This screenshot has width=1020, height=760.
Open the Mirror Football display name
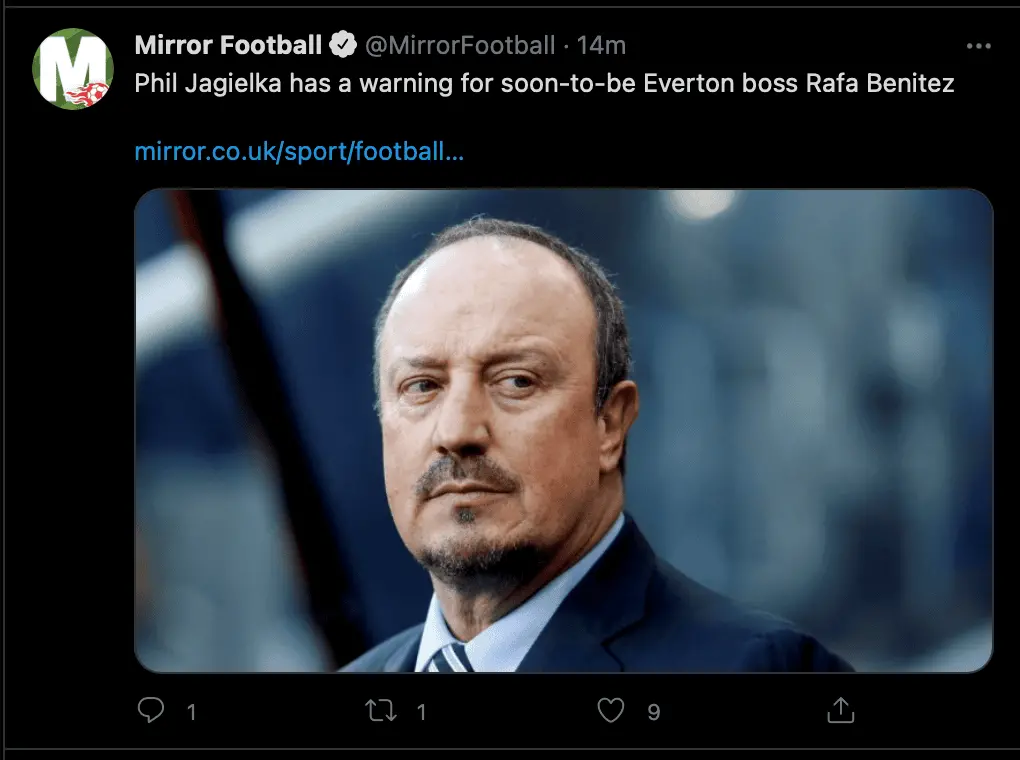click(x=229, y=45)
